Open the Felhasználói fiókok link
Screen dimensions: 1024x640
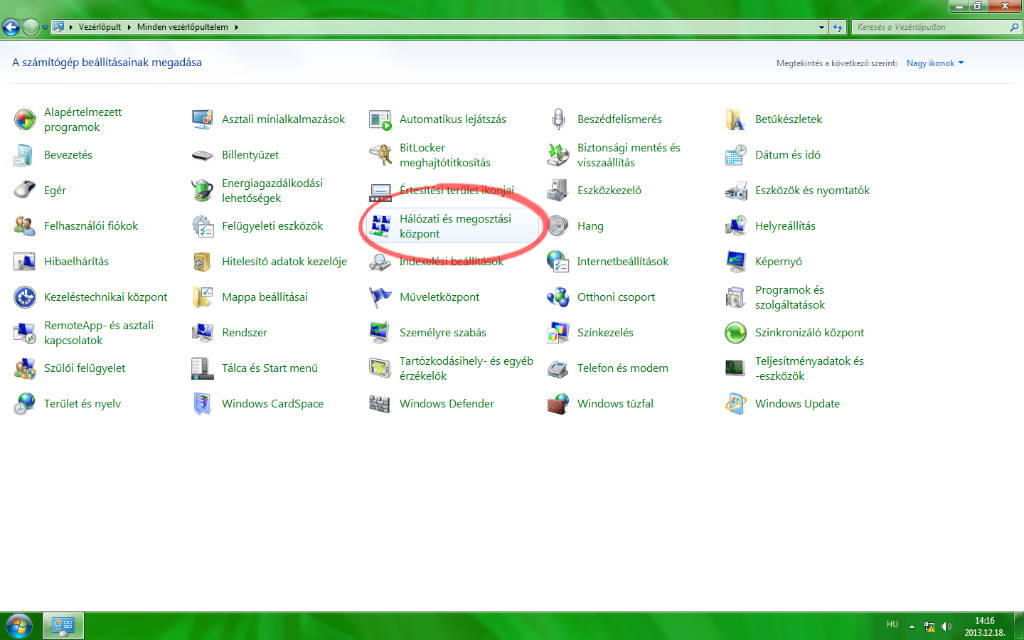click(x=80, y=225)
